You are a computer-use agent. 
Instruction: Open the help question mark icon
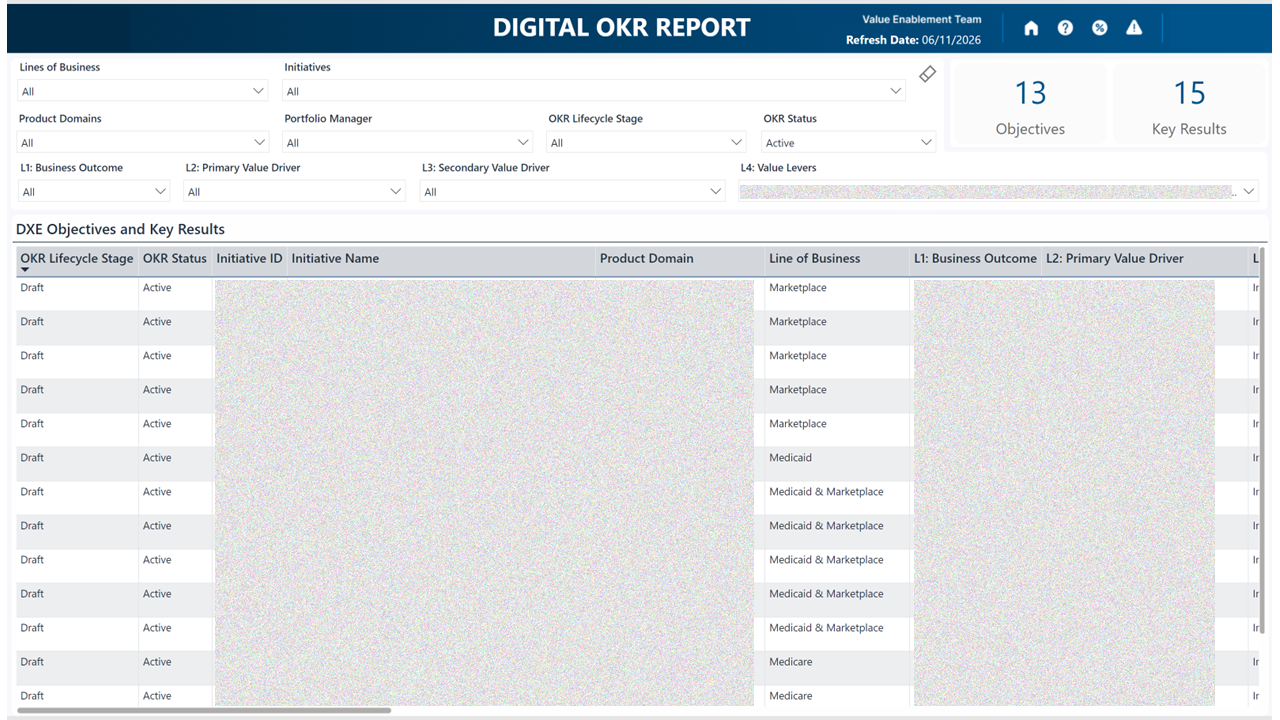coord(1065,28)
